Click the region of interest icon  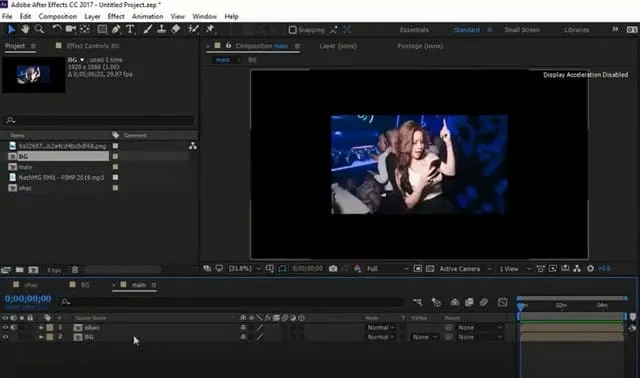click(x=418, y=269)
